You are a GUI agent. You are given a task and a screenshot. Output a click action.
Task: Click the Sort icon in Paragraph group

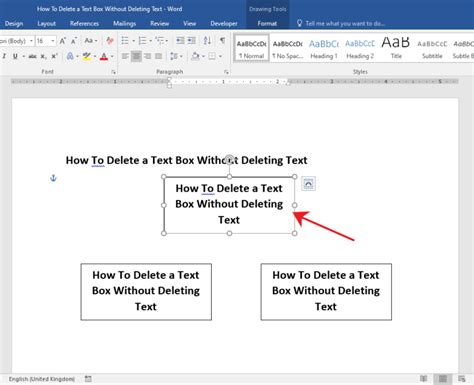pos(207,41)
